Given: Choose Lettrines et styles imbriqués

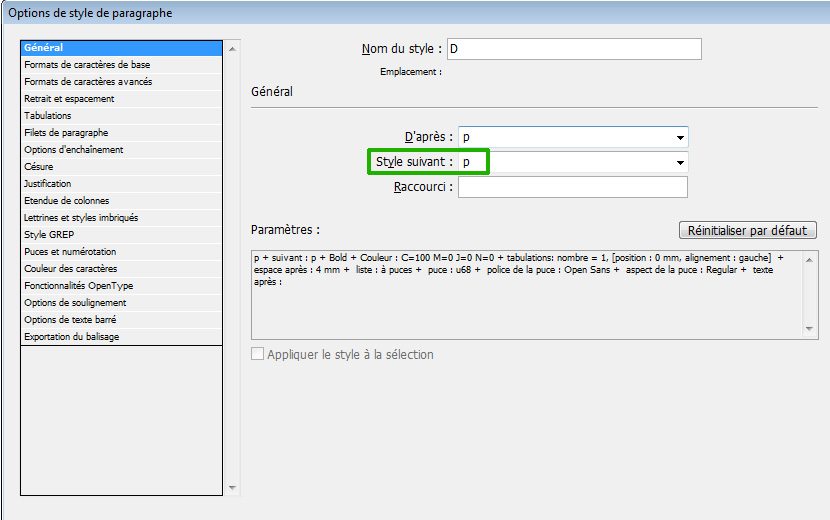Looking at the screenshot, I should coord(82,218).
